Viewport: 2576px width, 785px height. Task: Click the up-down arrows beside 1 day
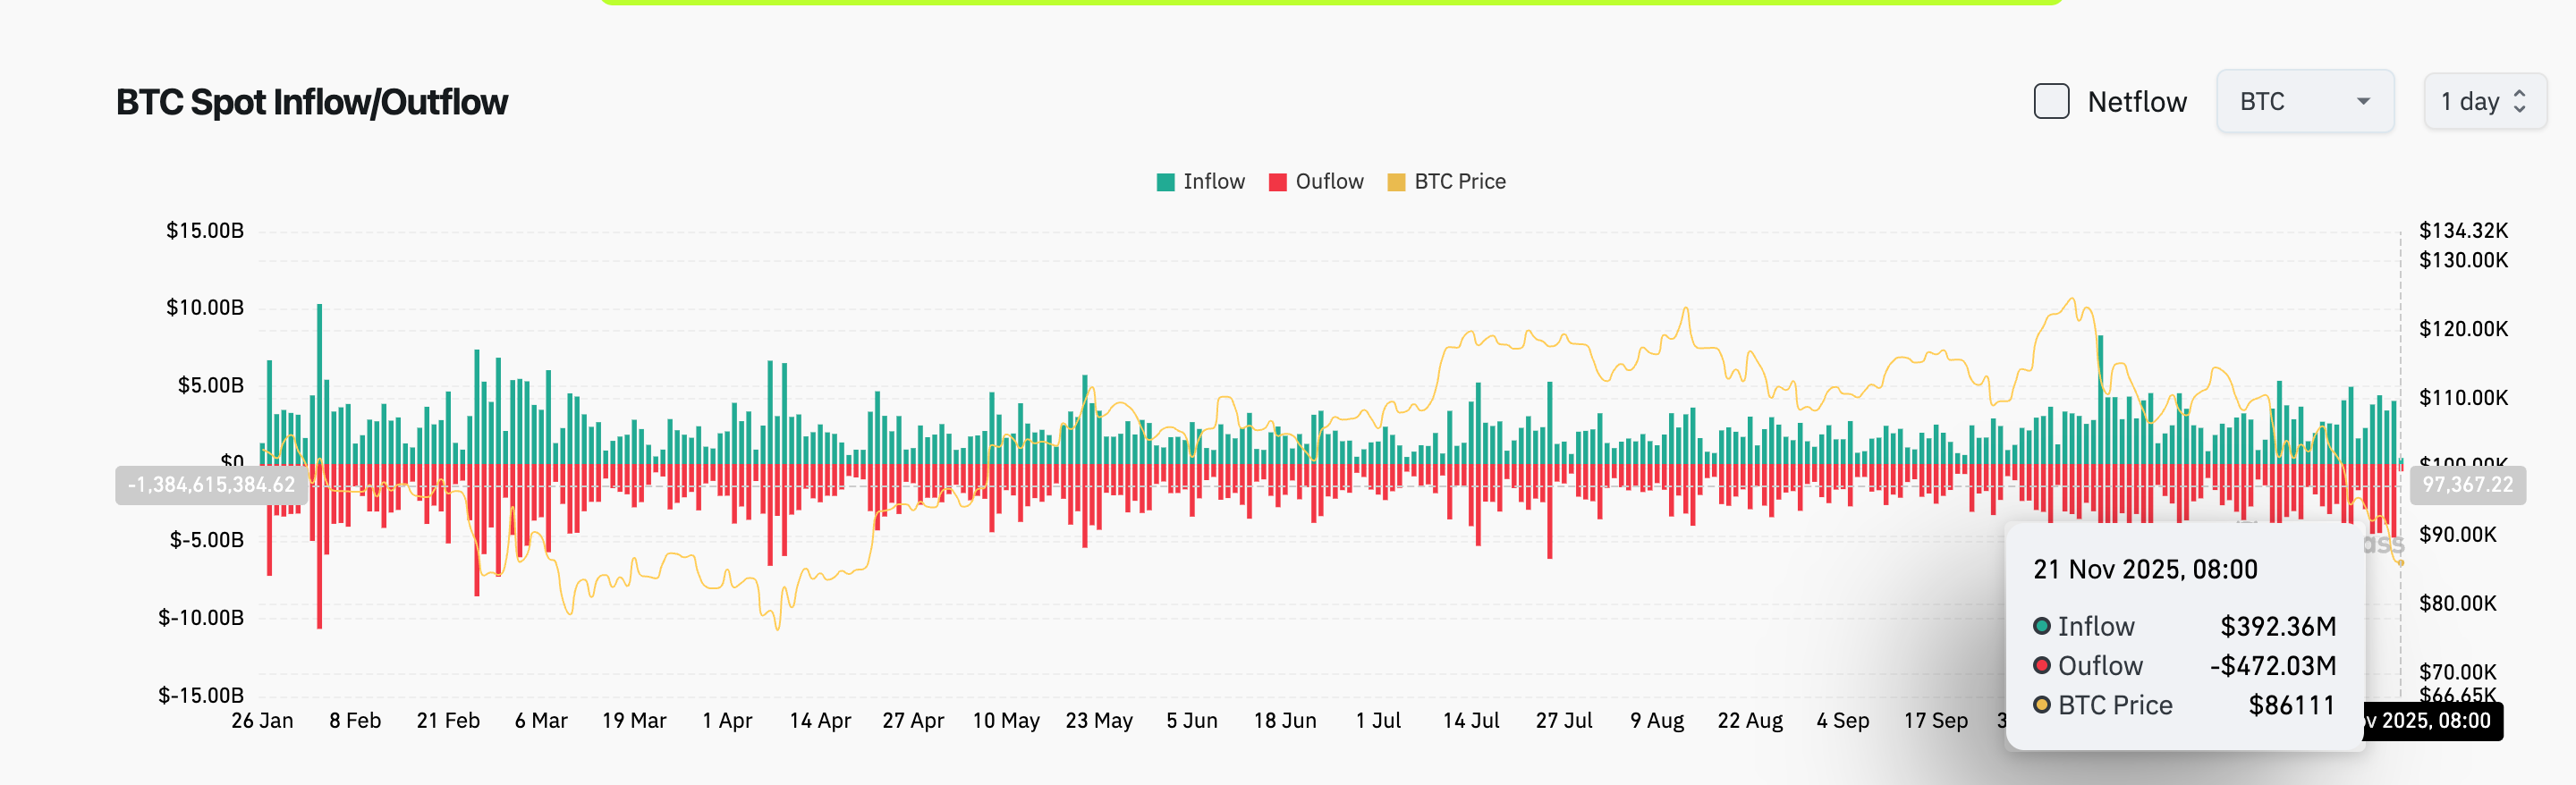[2519, 102]
